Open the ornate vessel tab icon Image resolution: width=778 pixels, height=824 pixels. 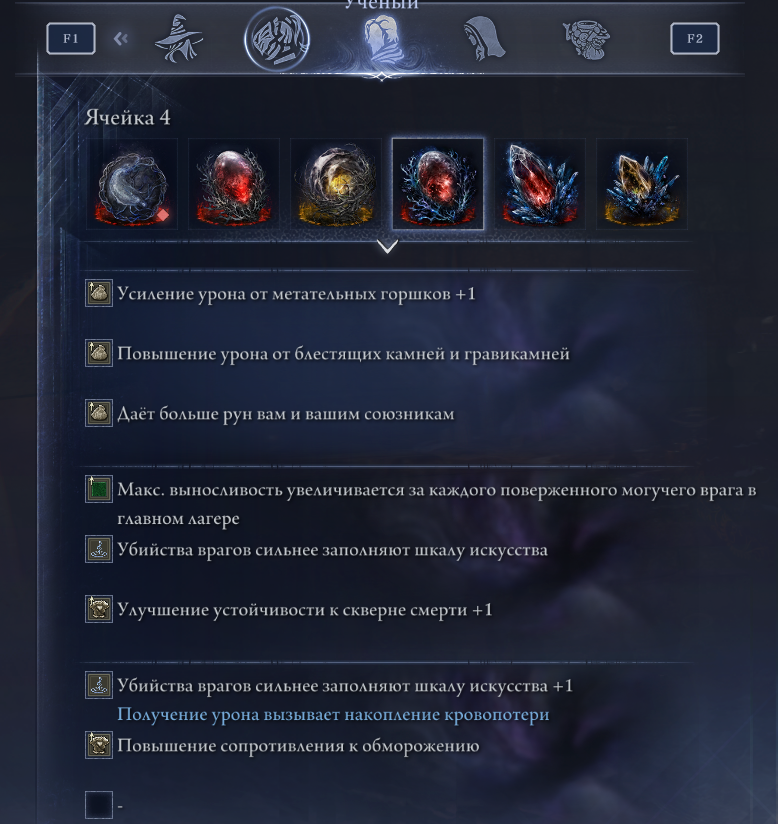click(586, 38)
